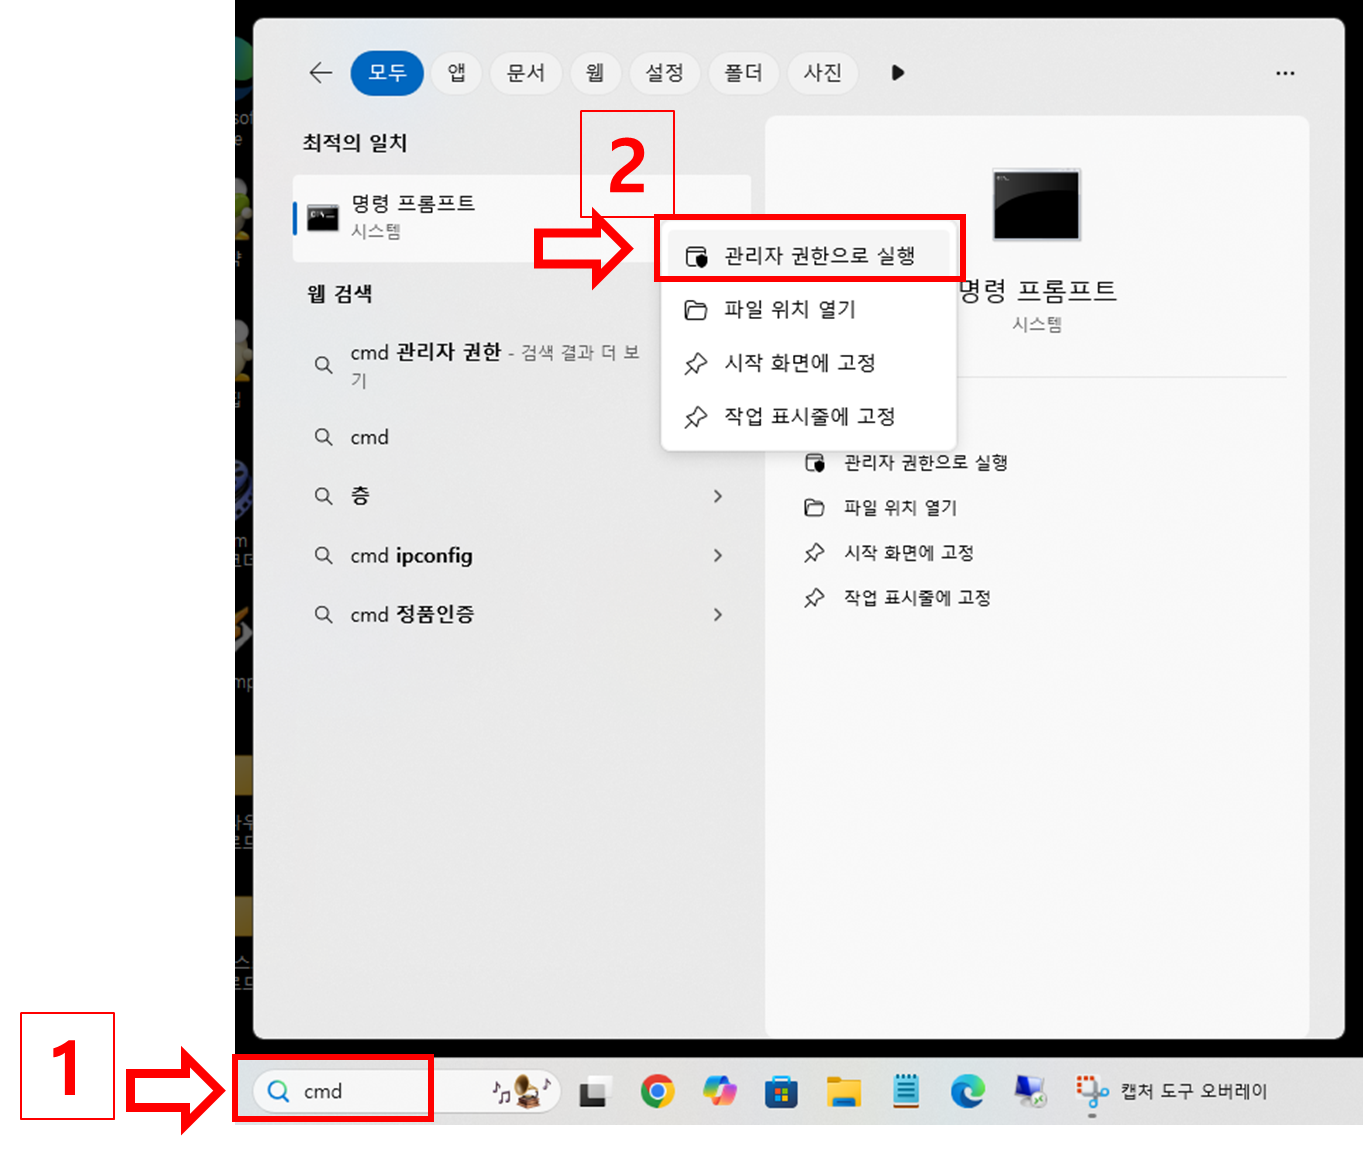Click shield icon in context menu

click(696, 257)
